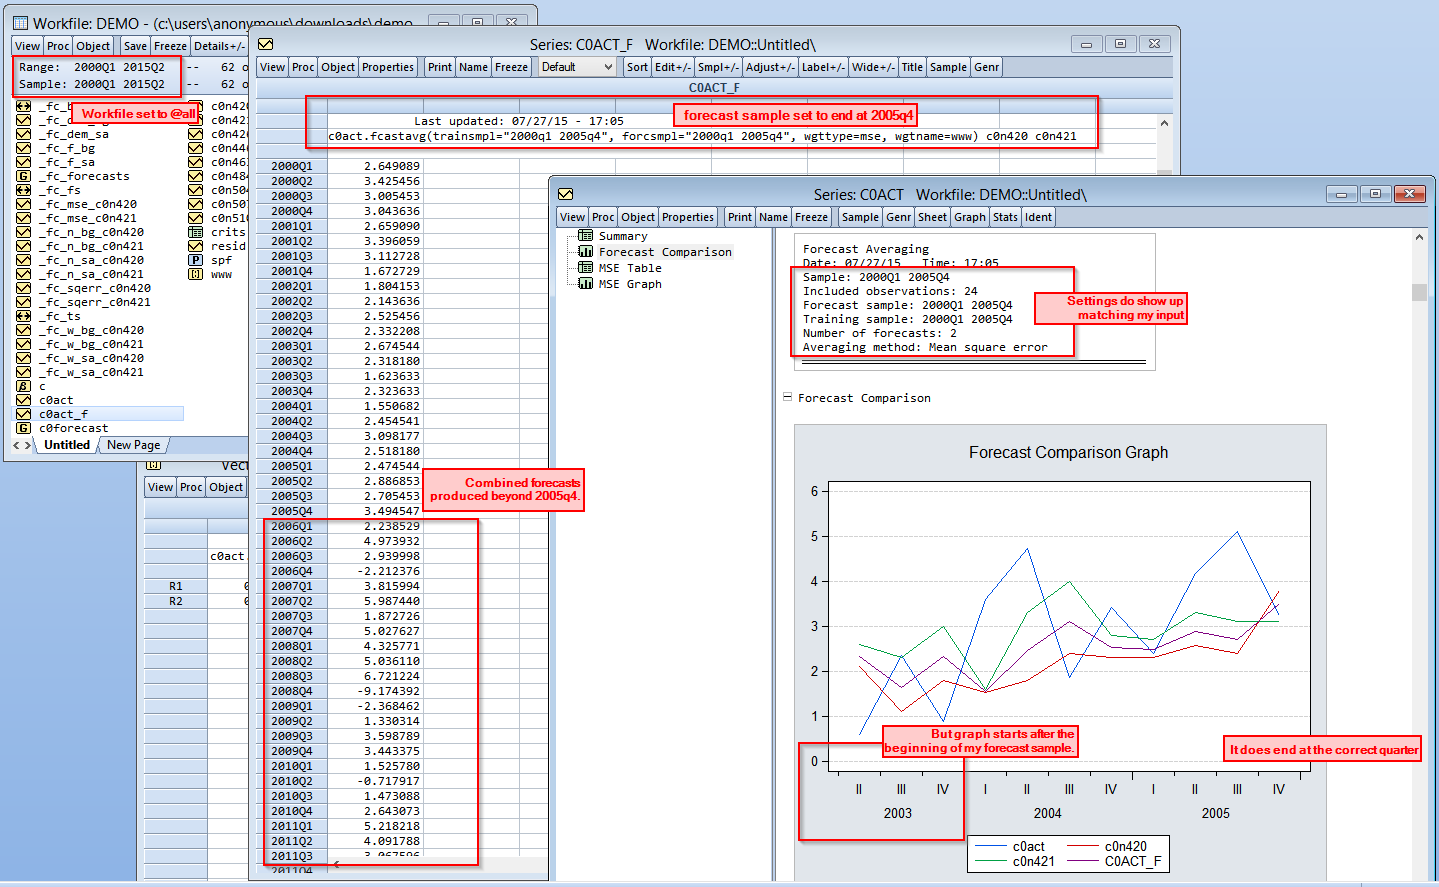Click the MSE Graph icon in spool tree

coord(586,284)
